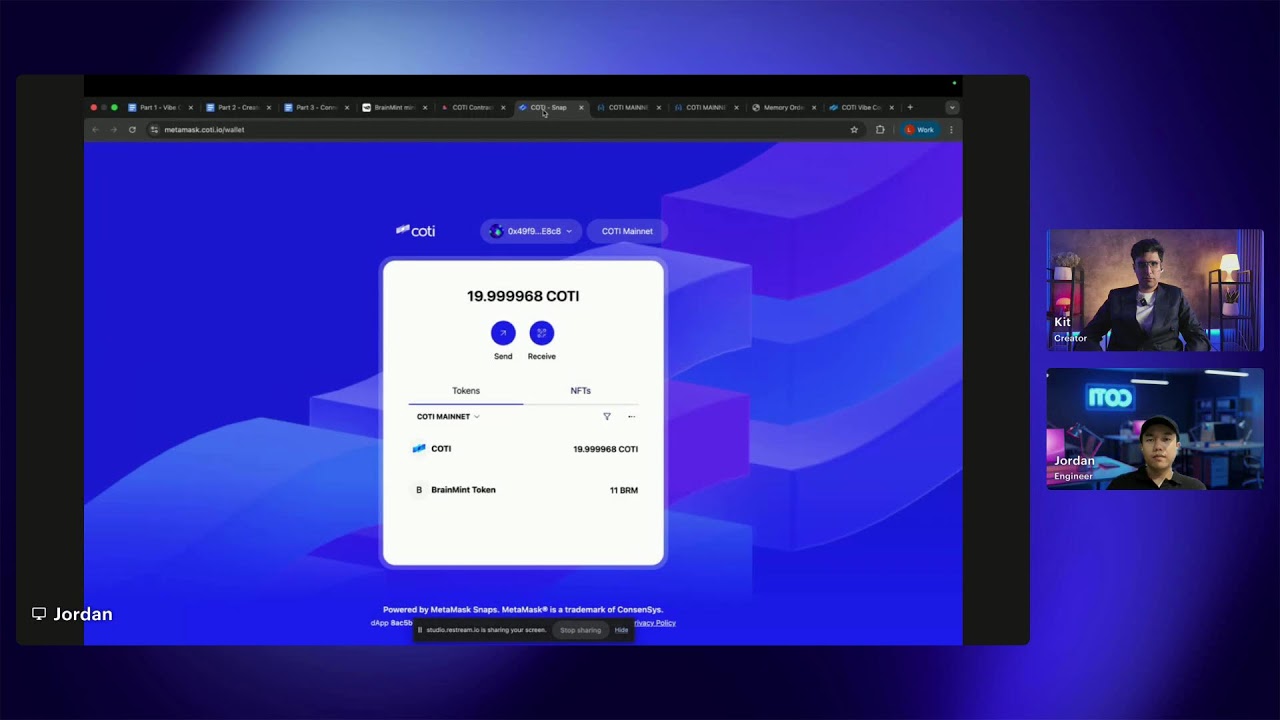
Task: Click the account avatar icon beside 0x49f9 address
Action: click(496, 231)
